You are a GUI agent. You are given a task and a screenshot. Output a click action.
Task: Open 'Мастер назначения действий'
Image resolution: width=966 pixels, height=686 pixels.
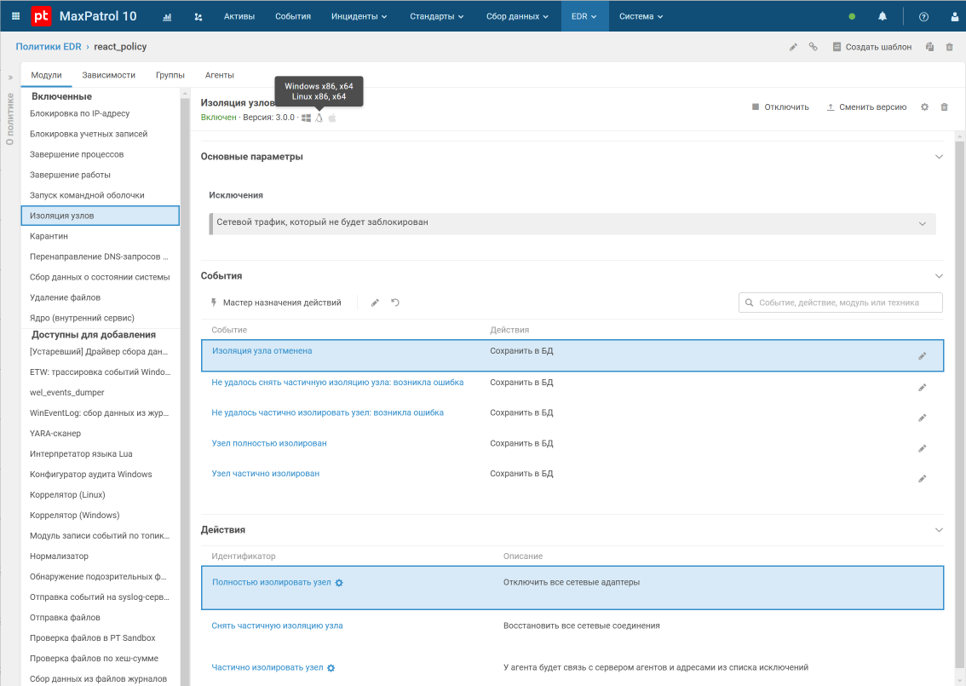click(x=276, y=302)
